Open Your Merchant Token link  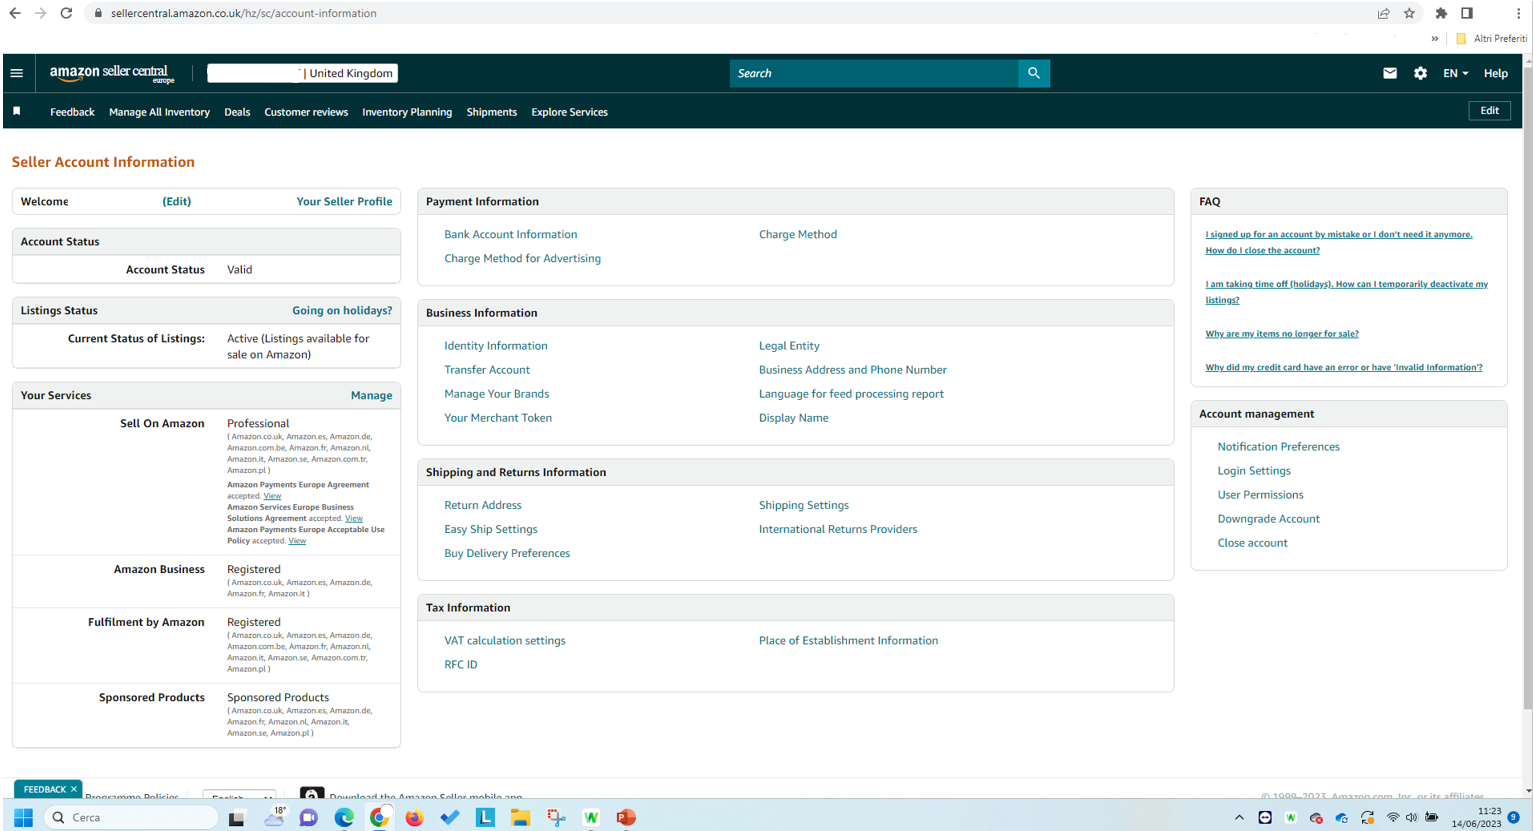[497, 417]
